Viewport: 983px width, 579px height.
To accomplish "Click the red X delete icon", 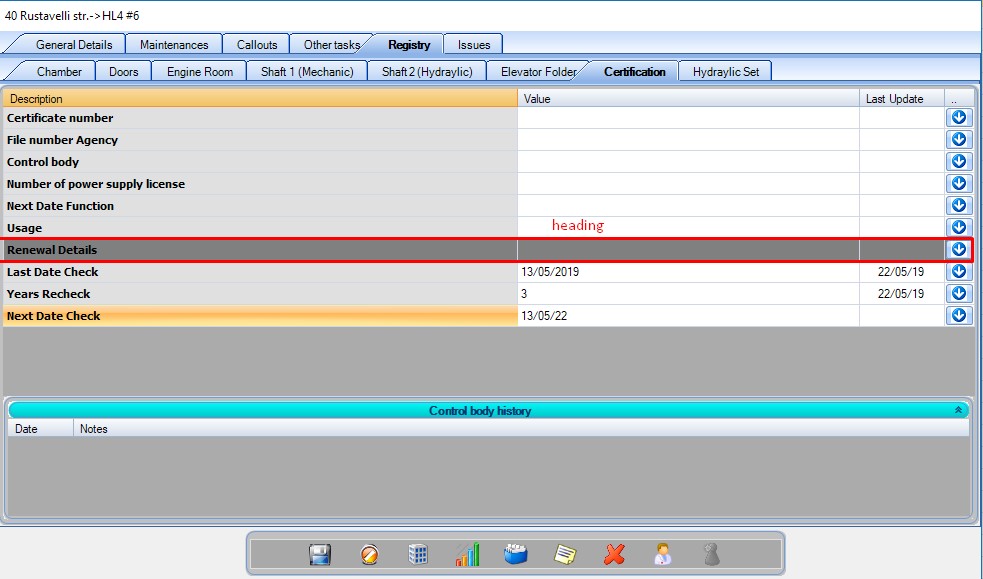I will point(614,555).
